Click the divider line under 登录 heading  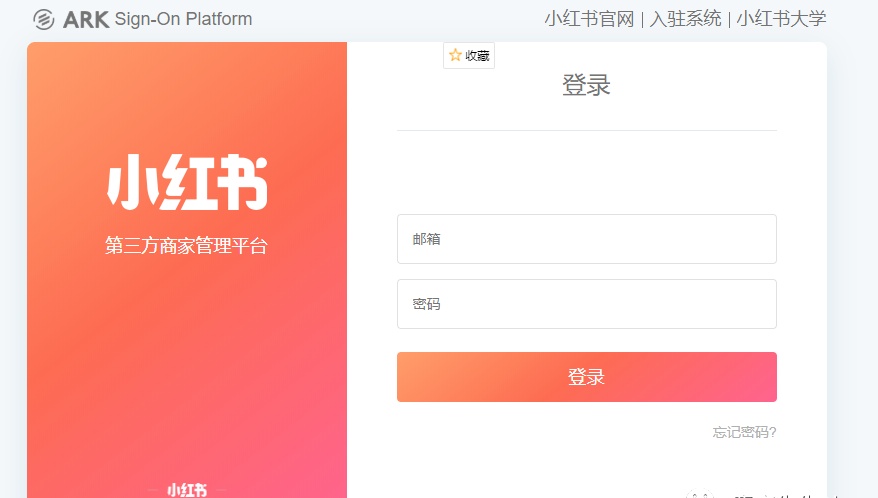[x=586, y=130]
